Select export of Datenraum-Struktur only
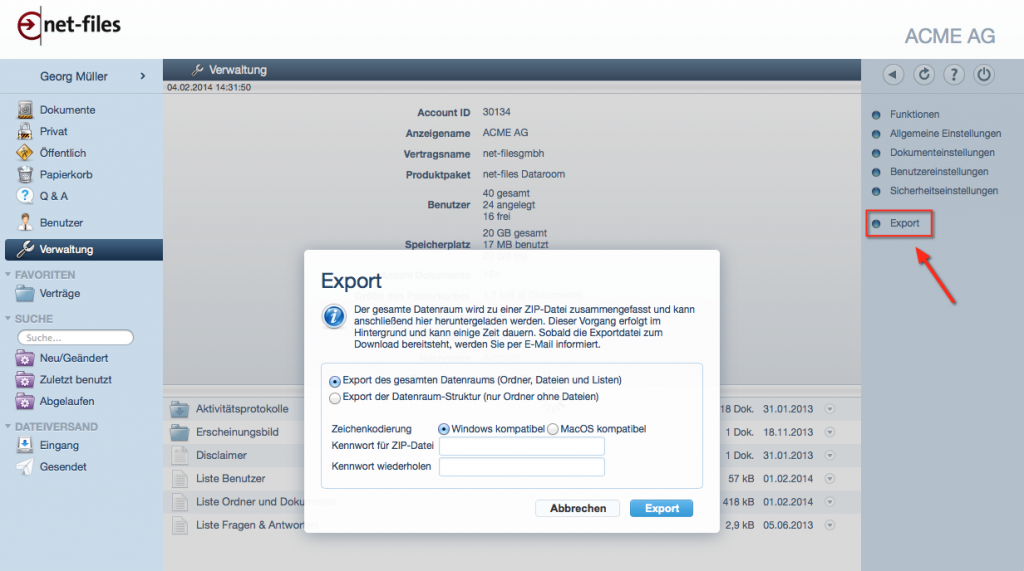 coord(335,397)
